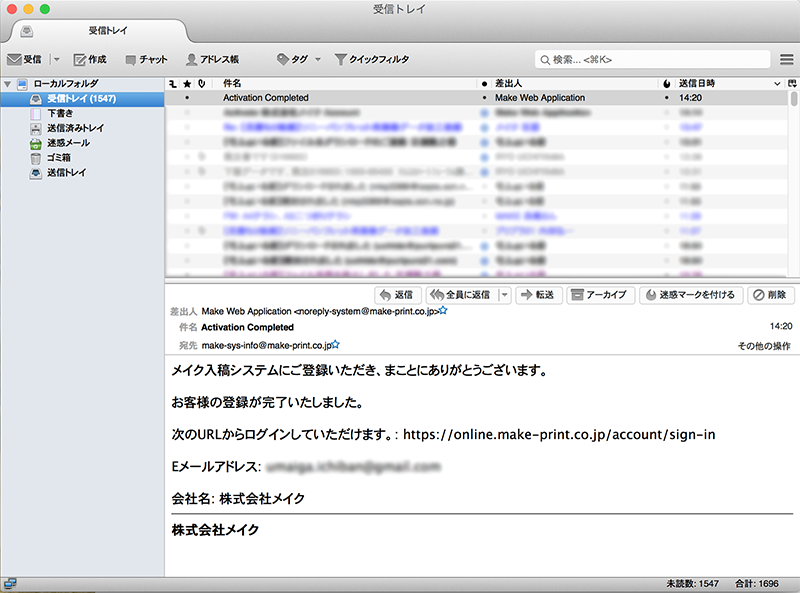Click 14:20 time in message header

coord(781,326)
